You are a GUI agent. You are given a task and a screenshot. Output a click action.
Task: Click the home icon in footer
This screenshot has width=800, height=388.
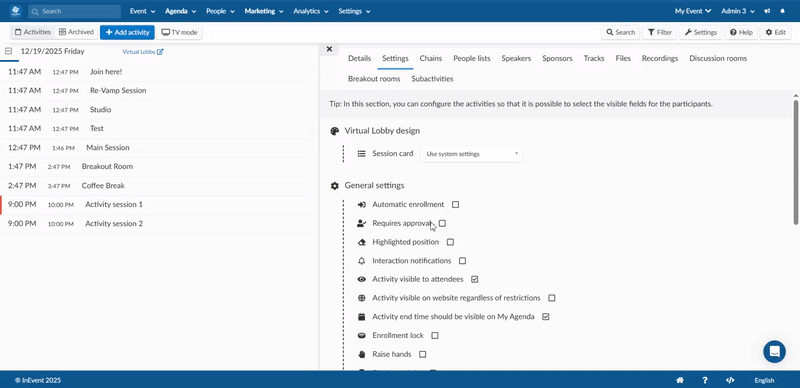click(x=680, y=380)
